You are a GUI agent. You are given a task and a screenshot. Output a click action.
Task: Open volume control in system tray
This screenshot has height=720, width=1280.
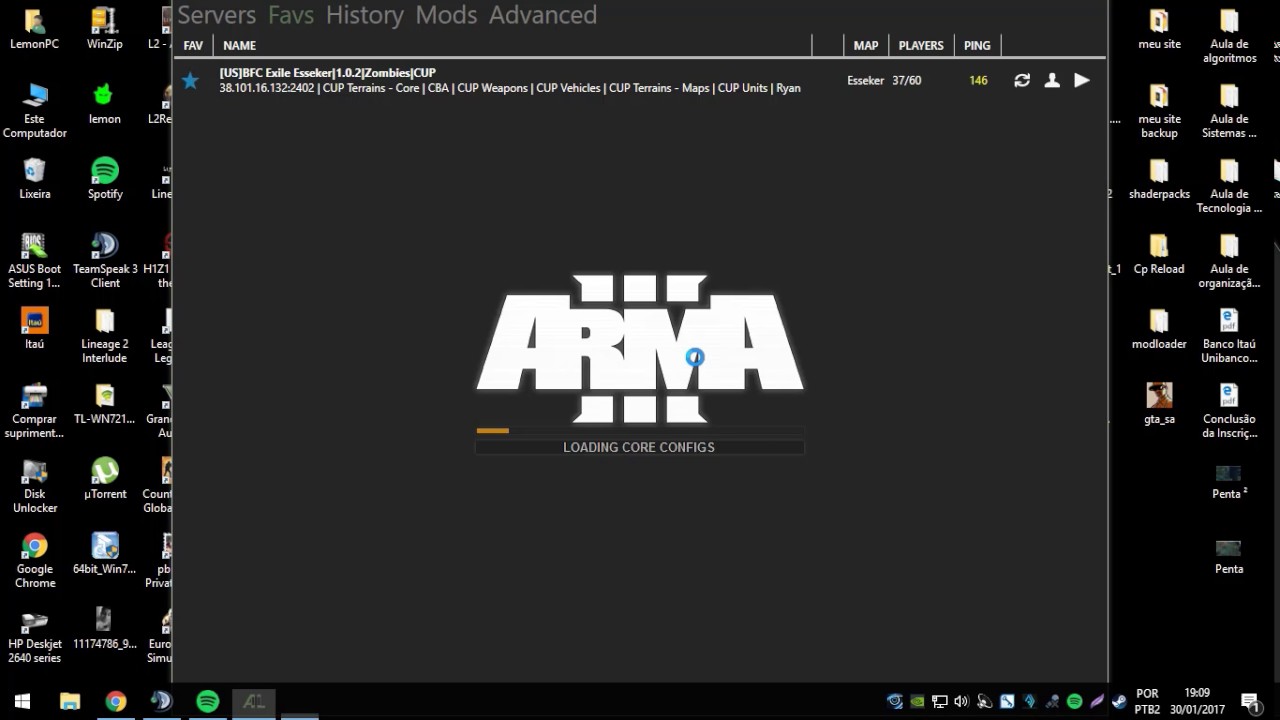point(962,702)
